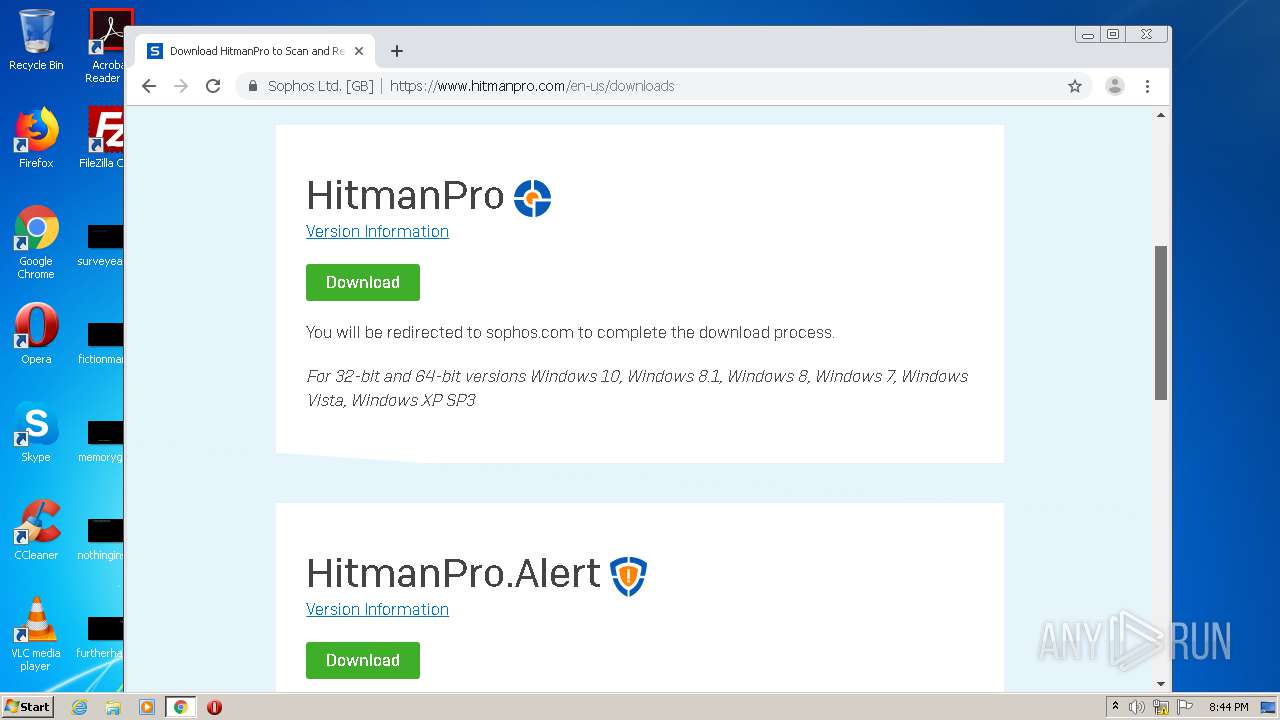Viewport: 1280px width, 720px height.
Task: Open the nothingin desktop file
Action: coord(102,539)
